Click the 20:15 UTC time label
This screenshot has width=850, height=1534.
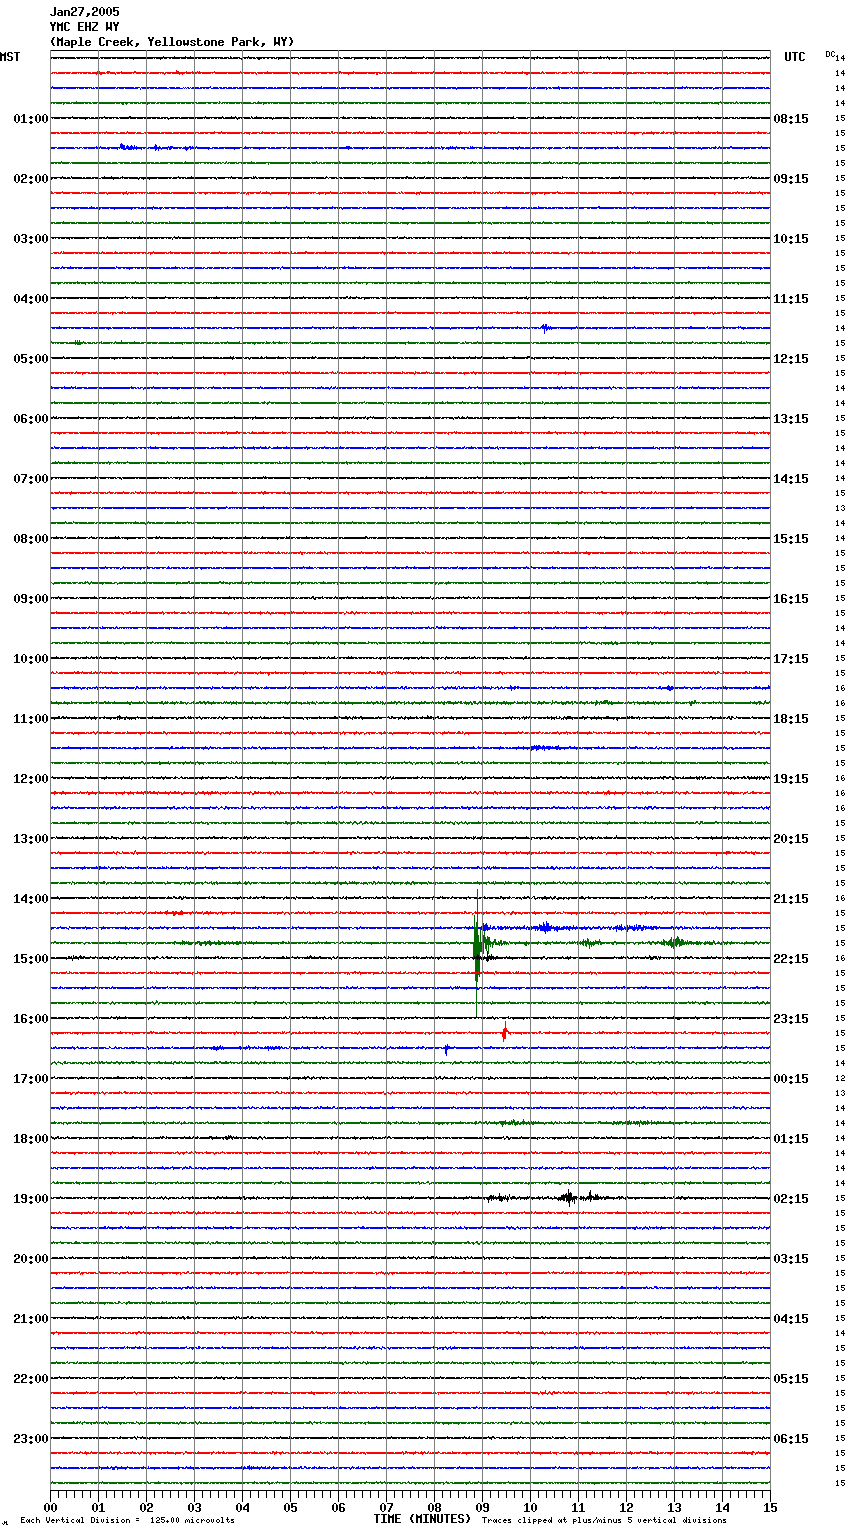pyautogui.click(x=791, y=839)
